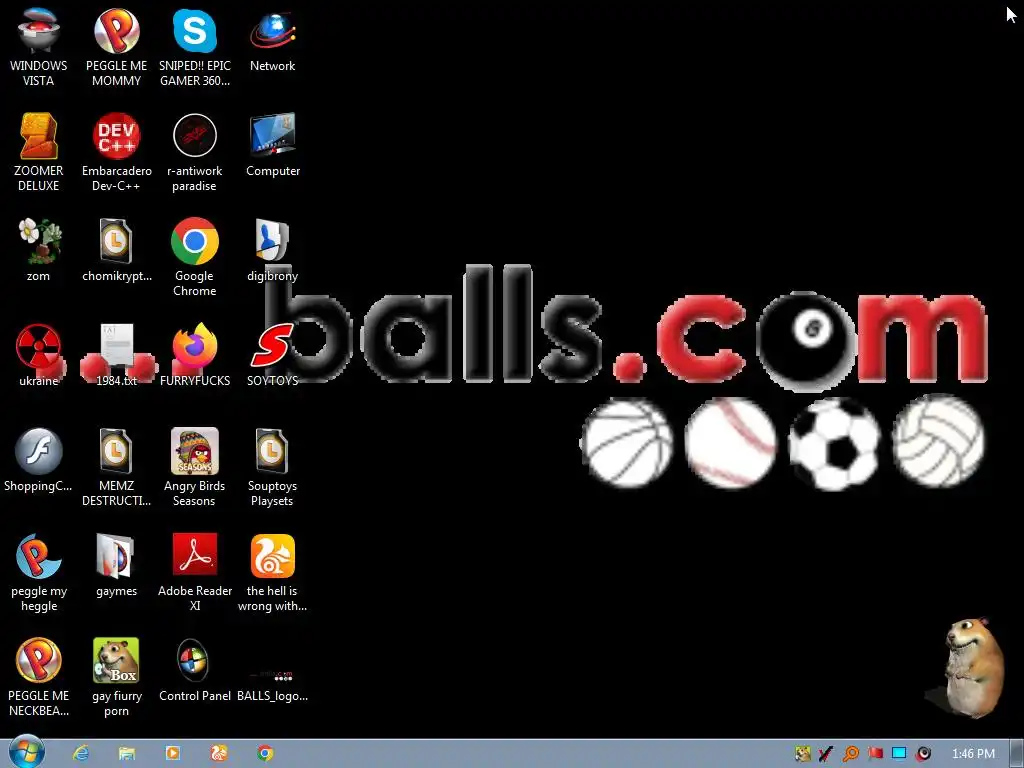This screenshot has width=1024, height=768.
Task: Click the speaker volume tray icon
Action: point(923,754)
